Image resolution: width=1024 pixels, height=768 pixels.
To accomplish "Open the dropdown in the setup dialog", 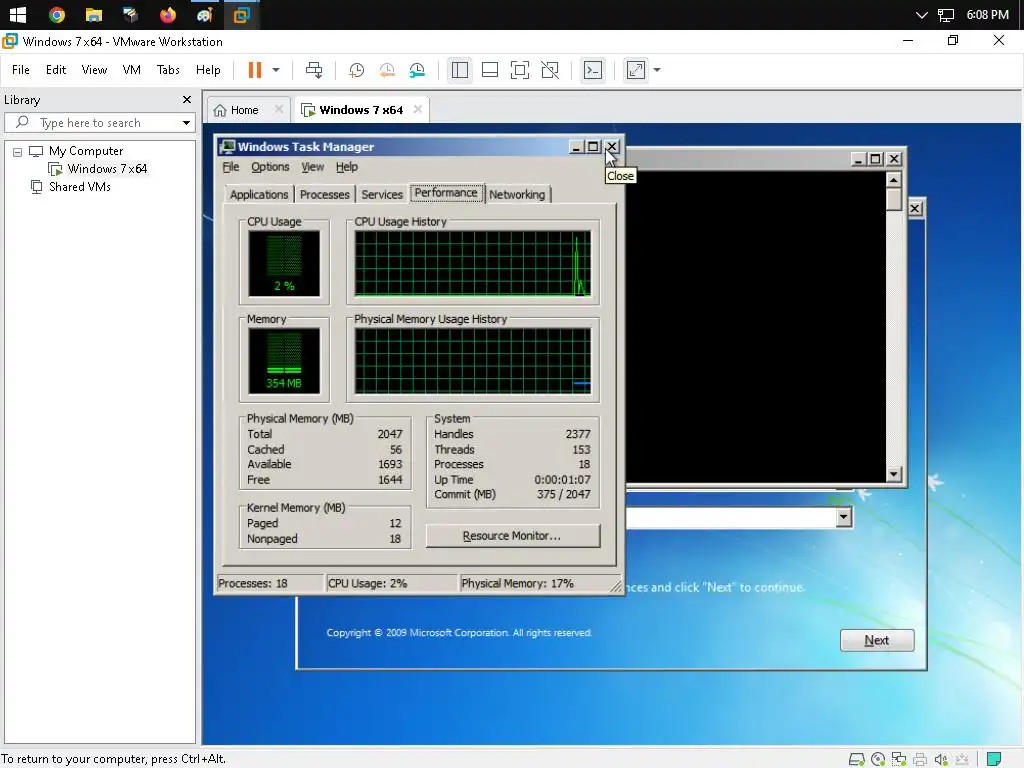I will pyautogui.click(x=843, y=518).
